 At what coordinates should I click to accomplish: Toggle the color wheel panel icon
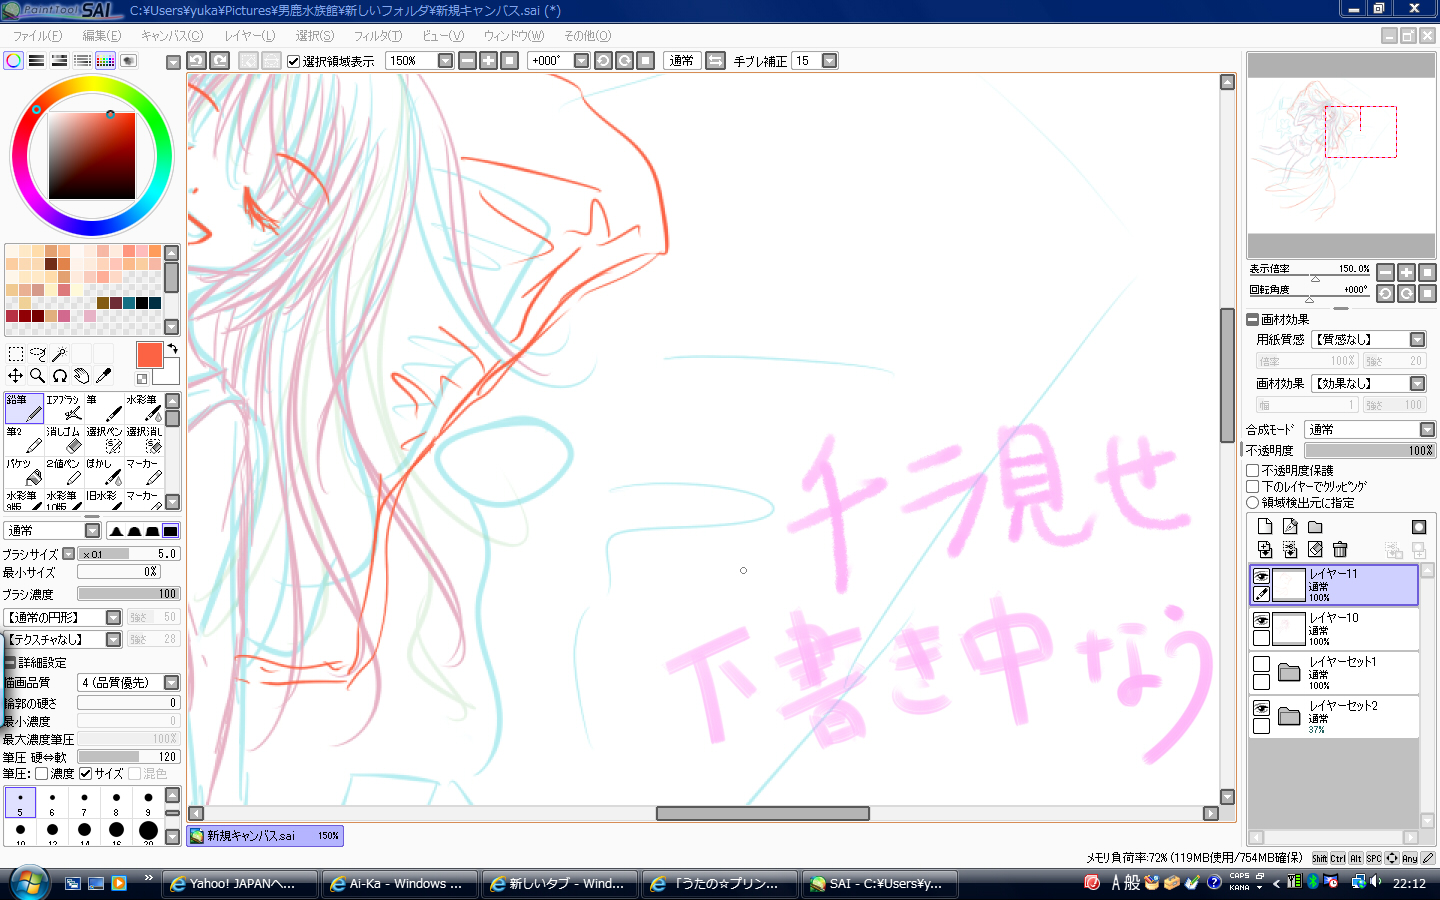click(13, 61)
